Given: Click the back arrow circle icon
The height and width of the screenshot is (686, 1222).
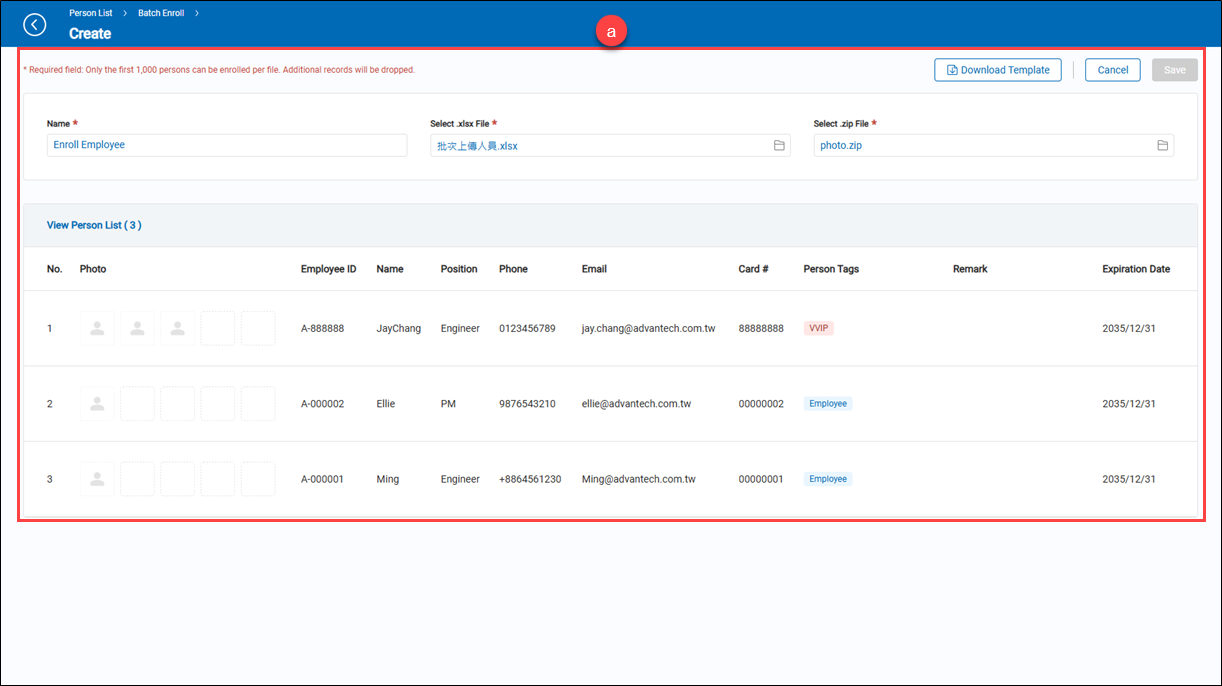Looking at the screenshot, I should (35, 25).
